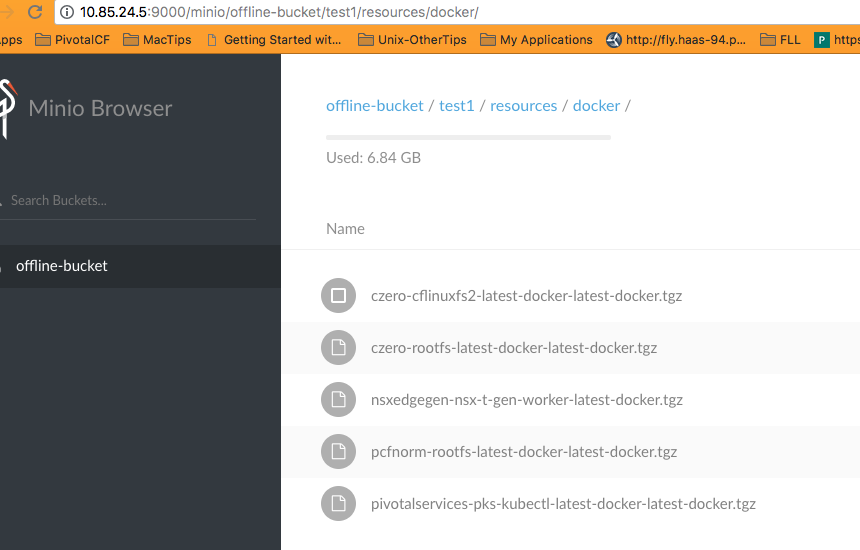The width and height of the screenshot is (860, 550).
Task: Open czero-rootfs-latest-docker-latest-docker.tgz
Action: (x=514, y=348)
